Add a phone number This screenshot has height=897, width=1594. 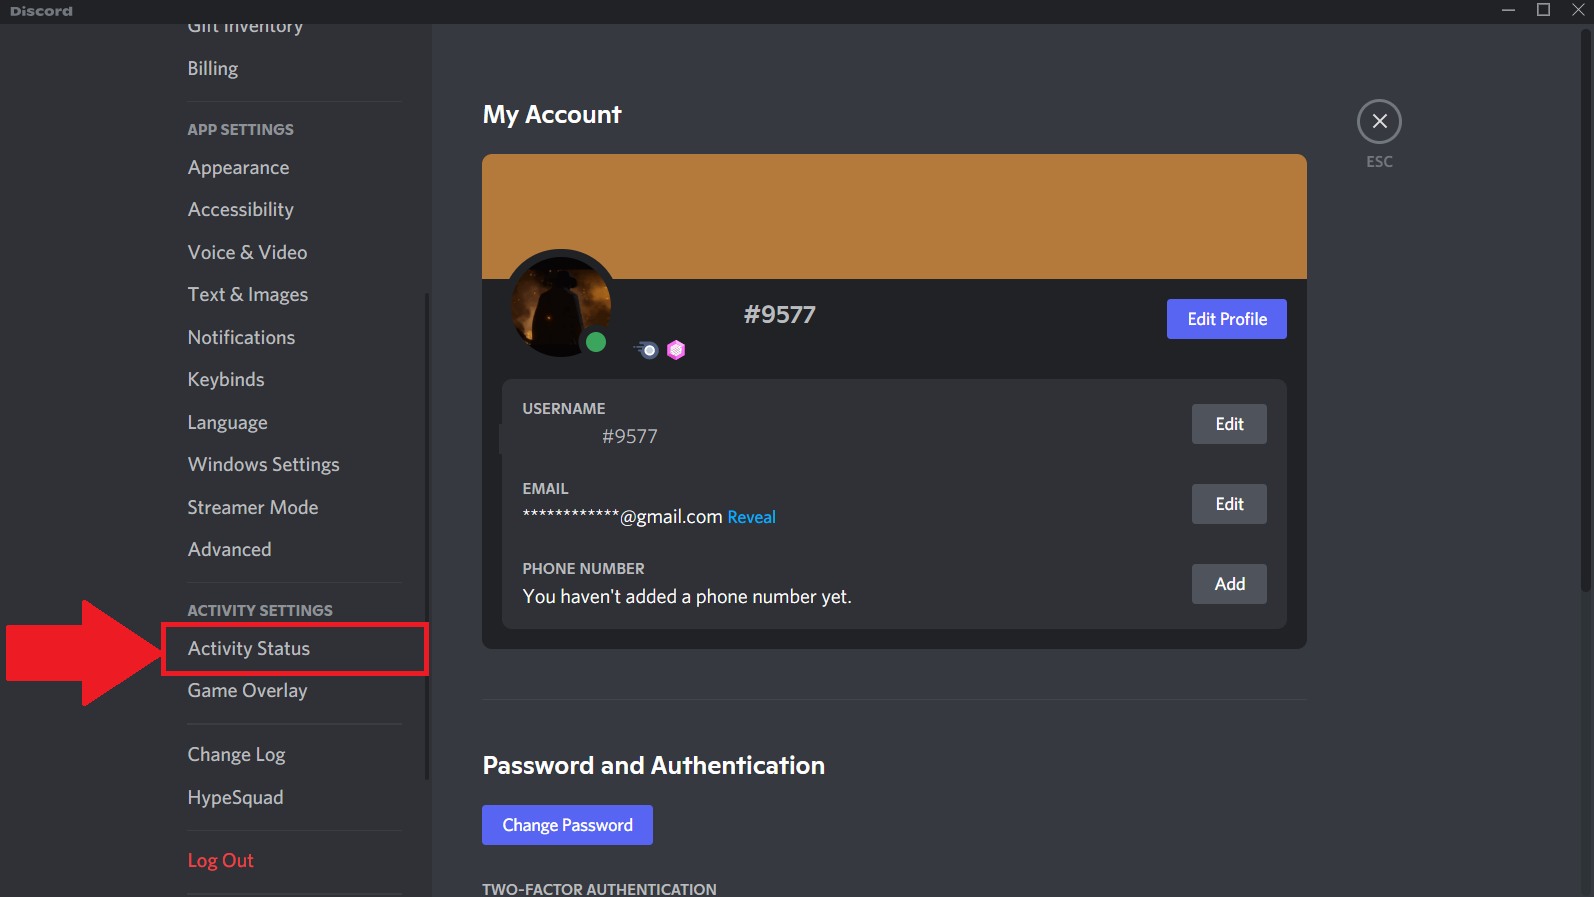[1229, 584]
